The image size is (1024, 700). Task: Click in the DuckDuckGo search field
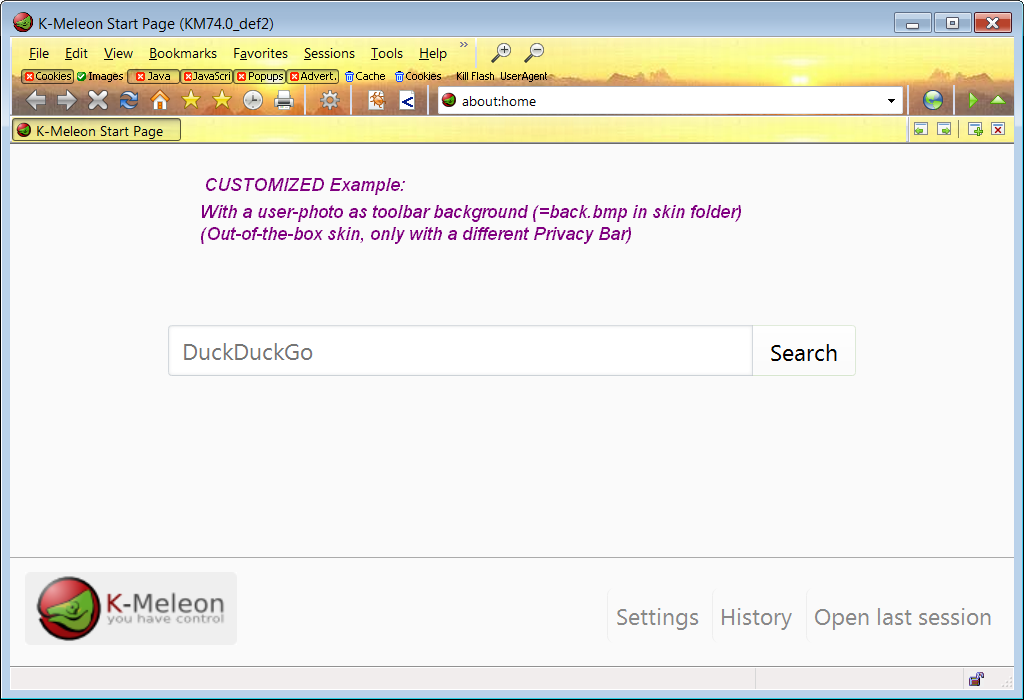point(460,352)
